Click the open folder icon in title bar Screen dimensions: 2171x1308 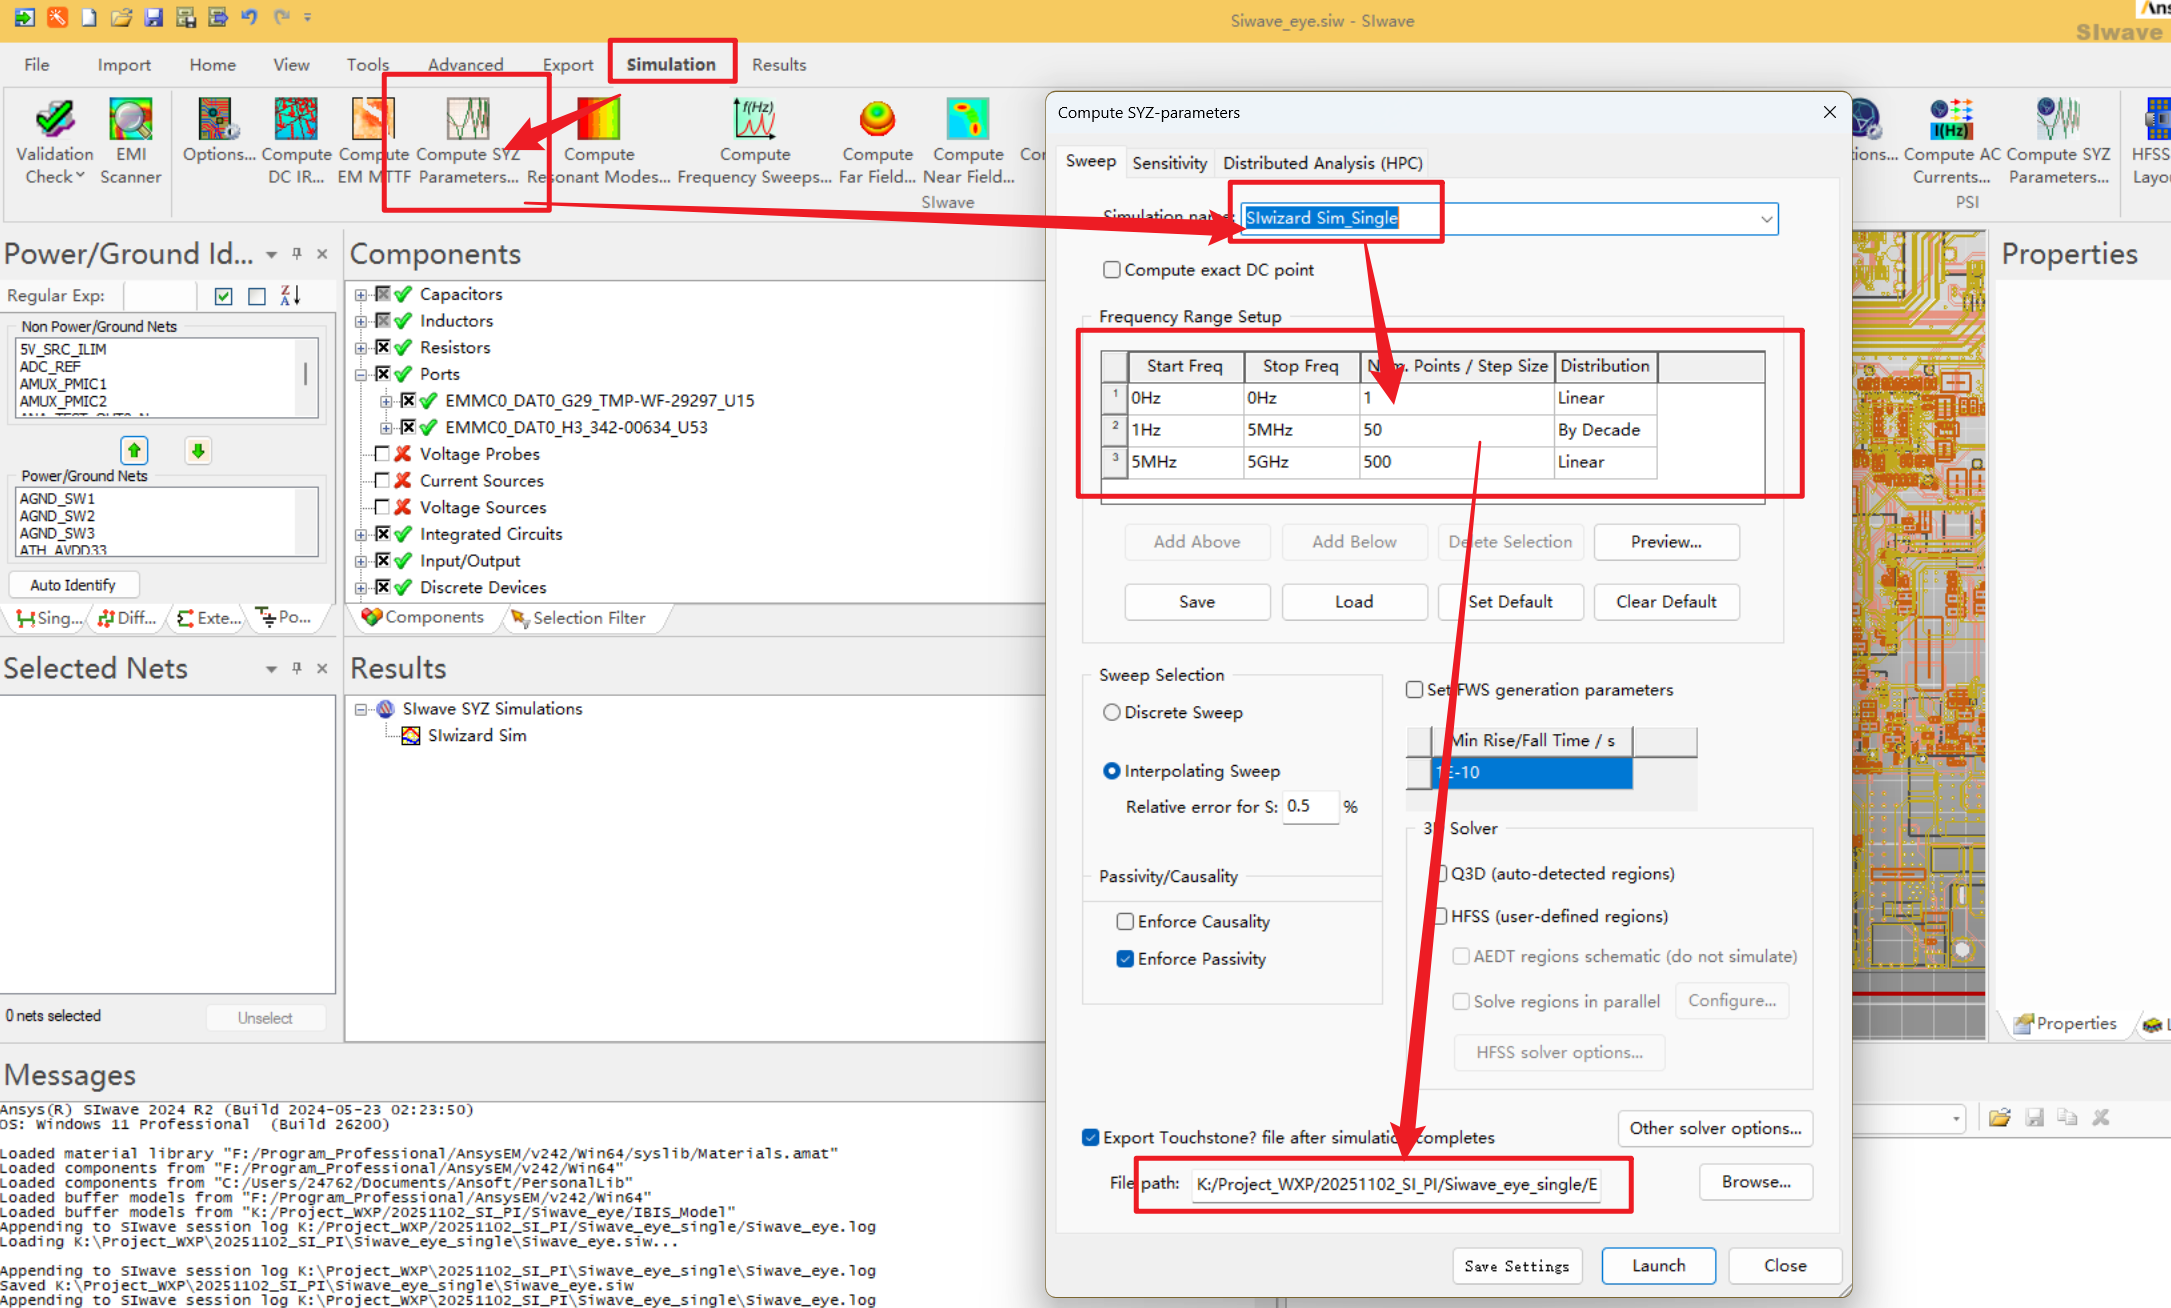coord(121,17)
